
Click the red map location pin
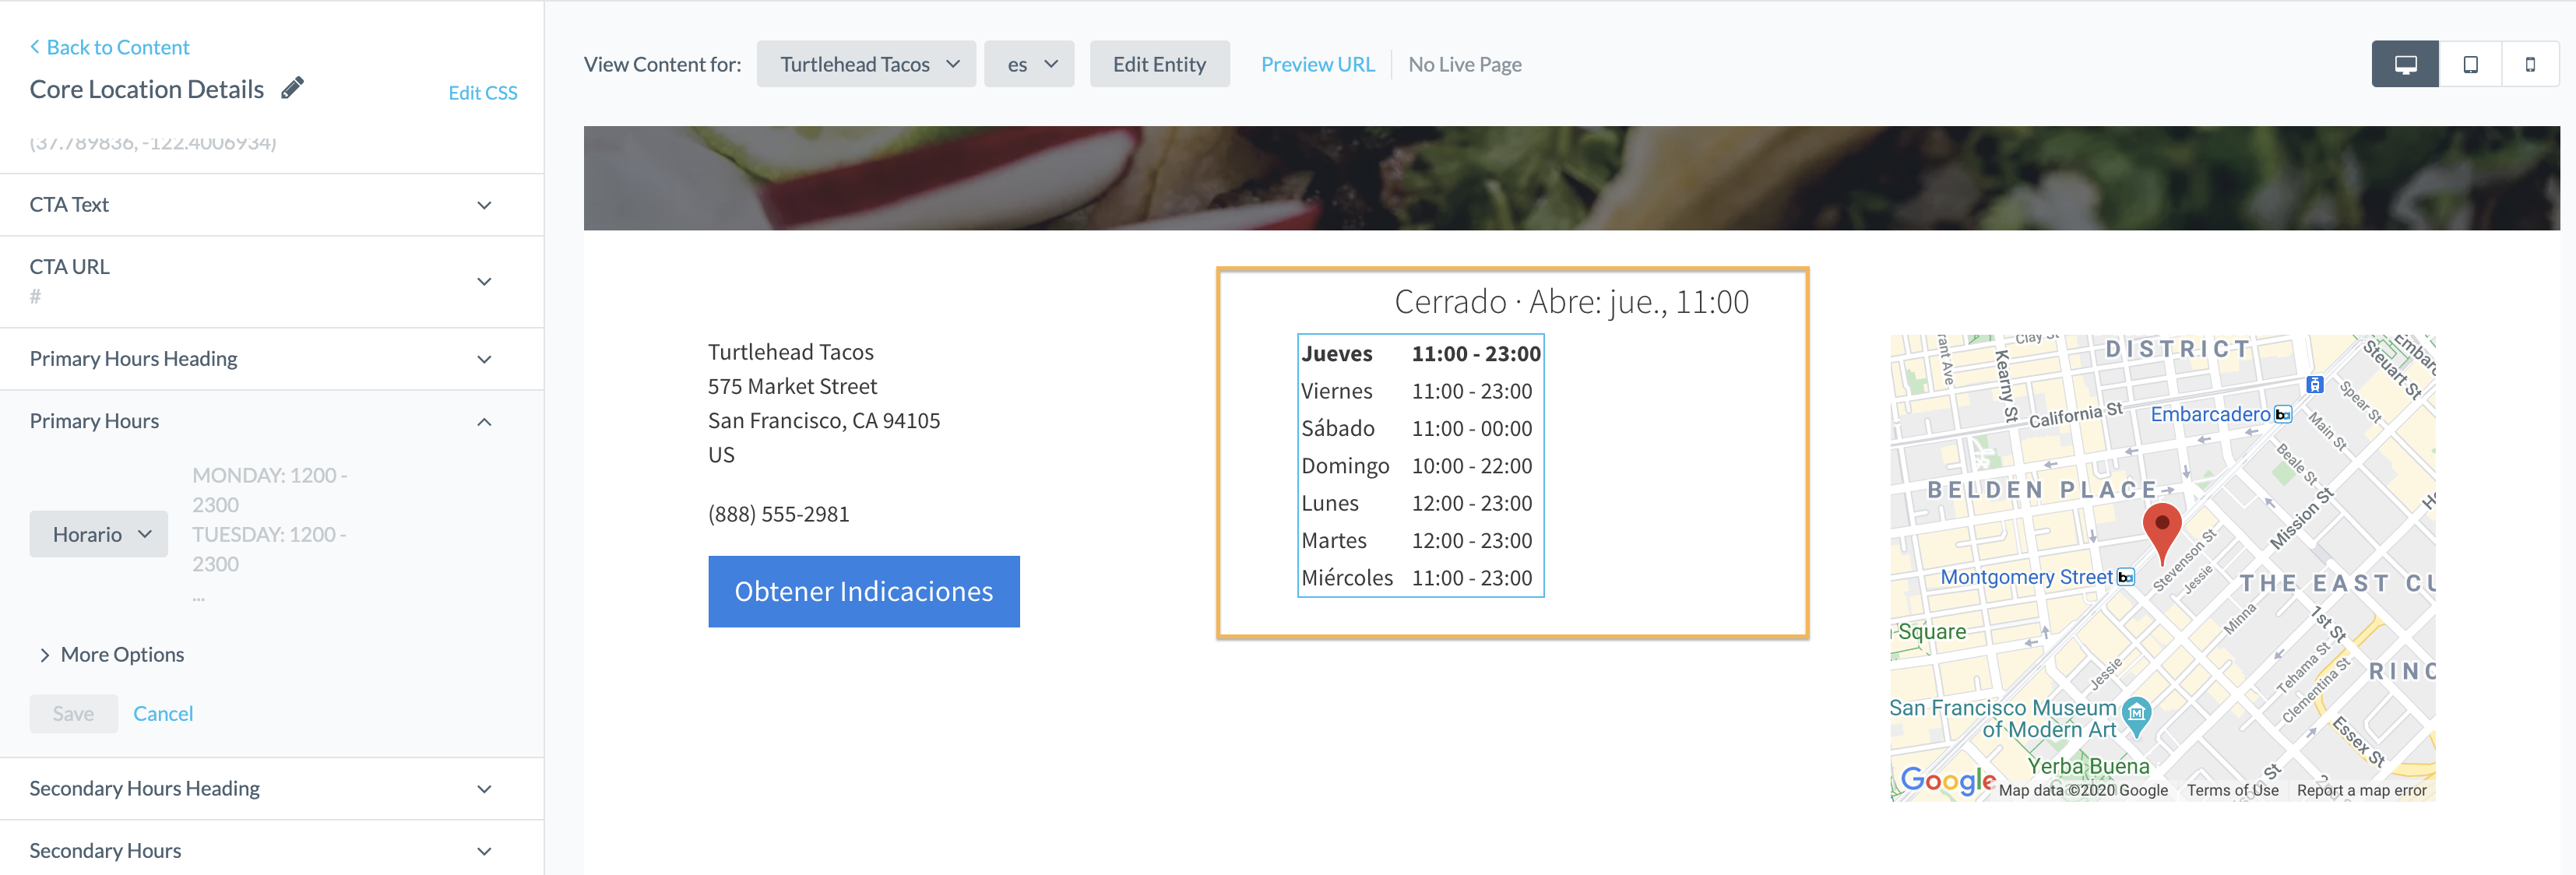point(2162,533)
